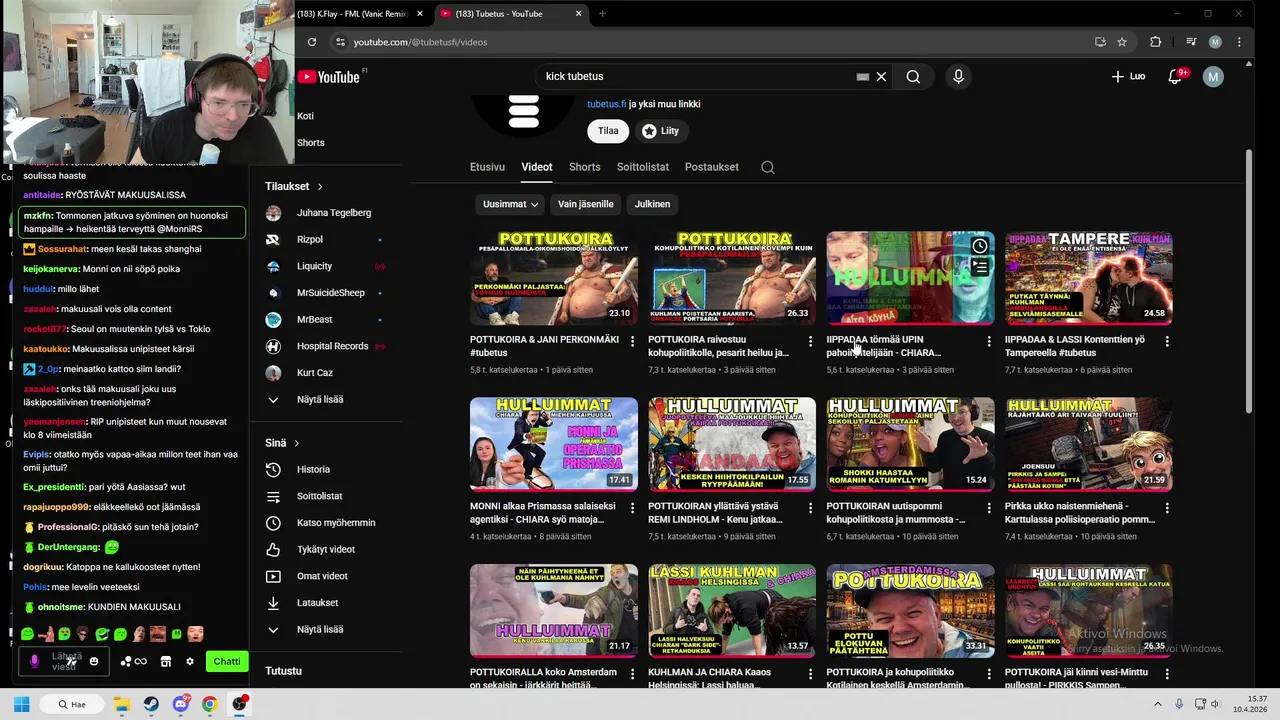Click the page vertical scrollbar

1248,280
